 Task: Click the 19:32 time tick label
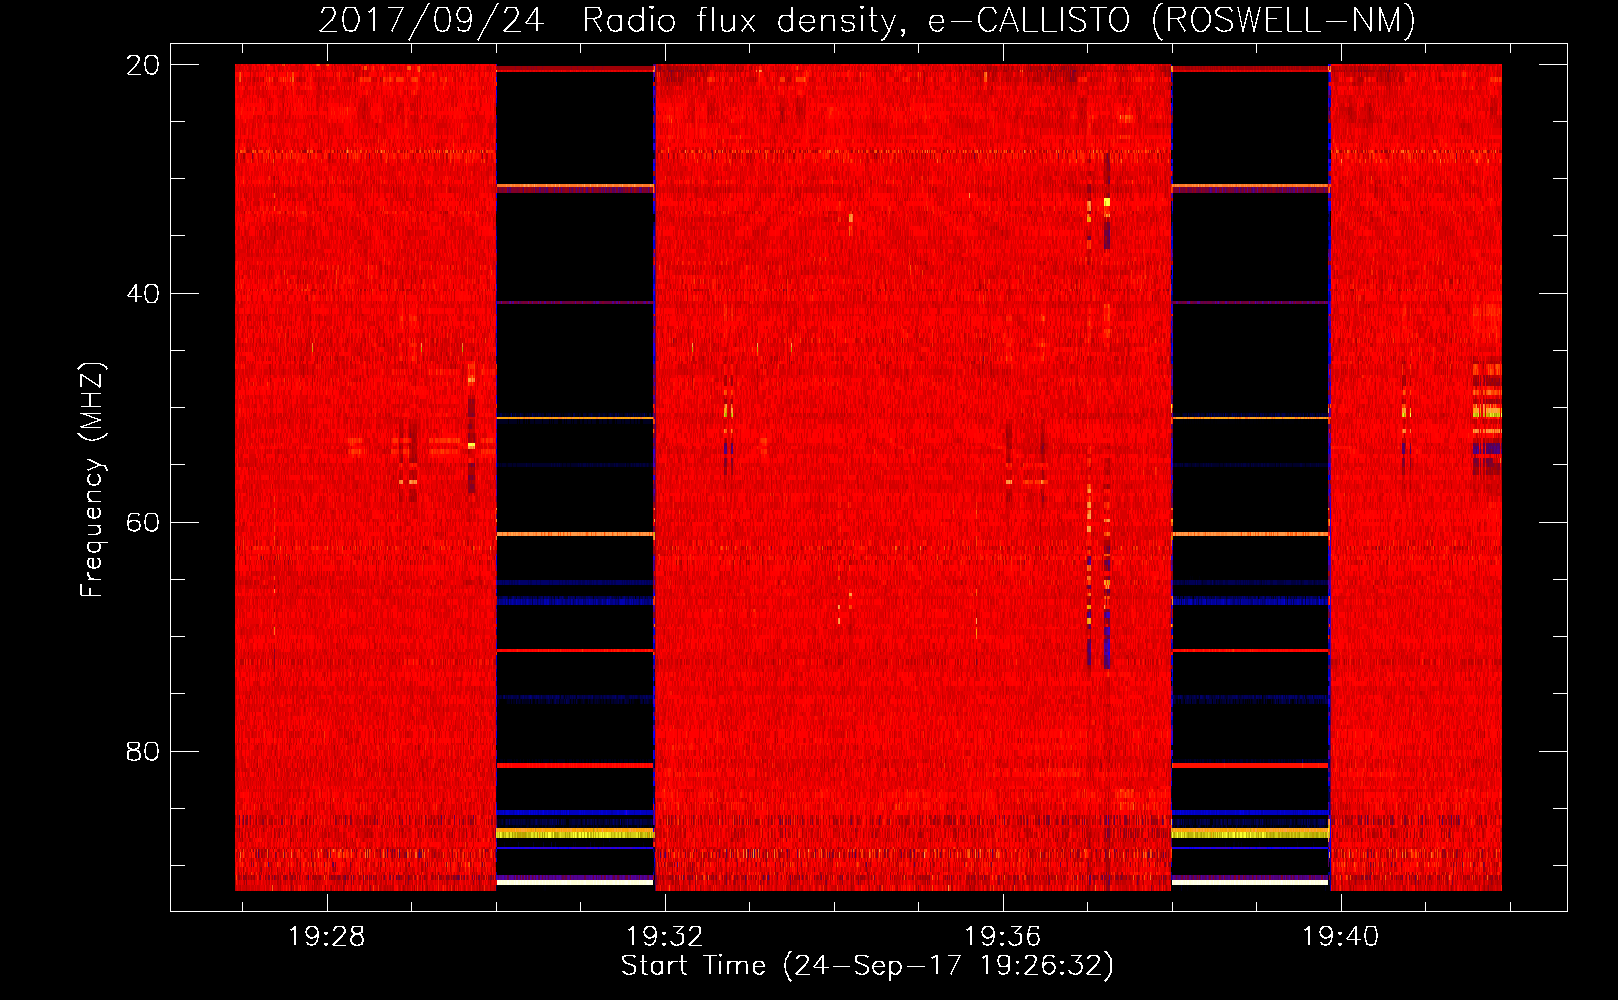click(x=664, y=937)
